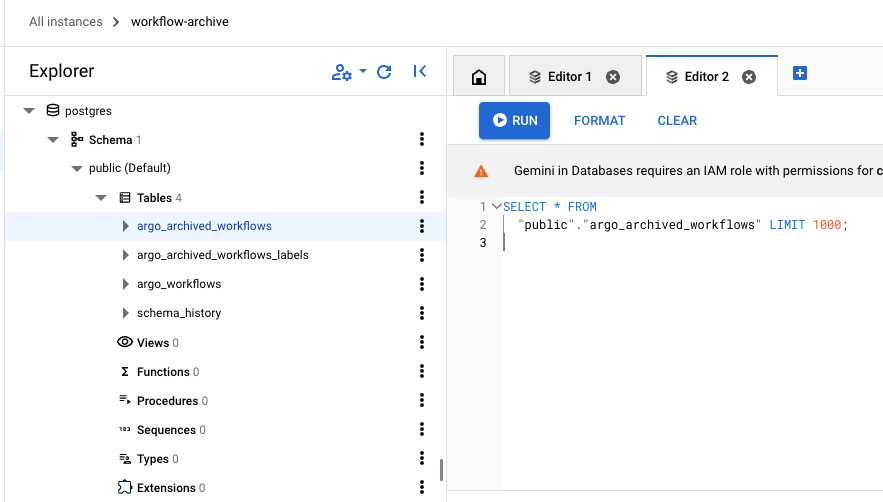Screen dimensions: 883x502
Task: Collapse the Explorer panel
Action: point(420,71)
